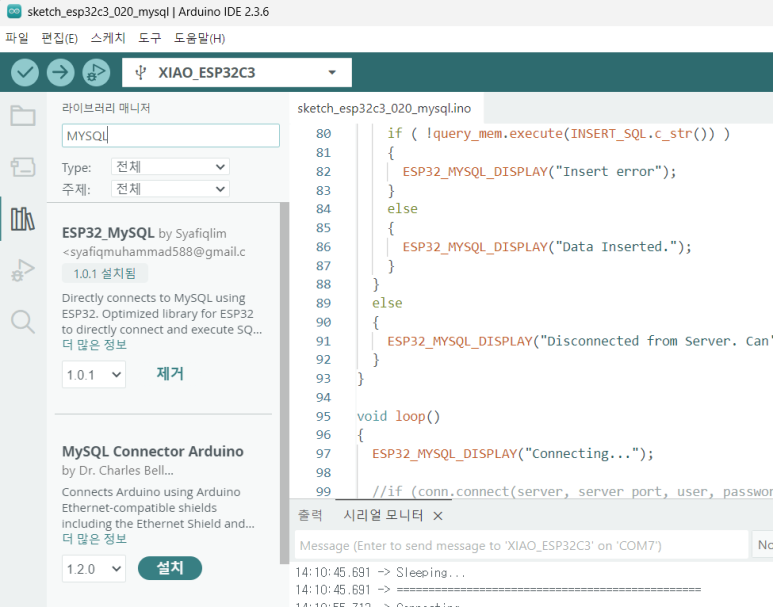Open the Debug sidebar panel icon
The width and height of the screenshot is (773, 607).
coord(23,270)
